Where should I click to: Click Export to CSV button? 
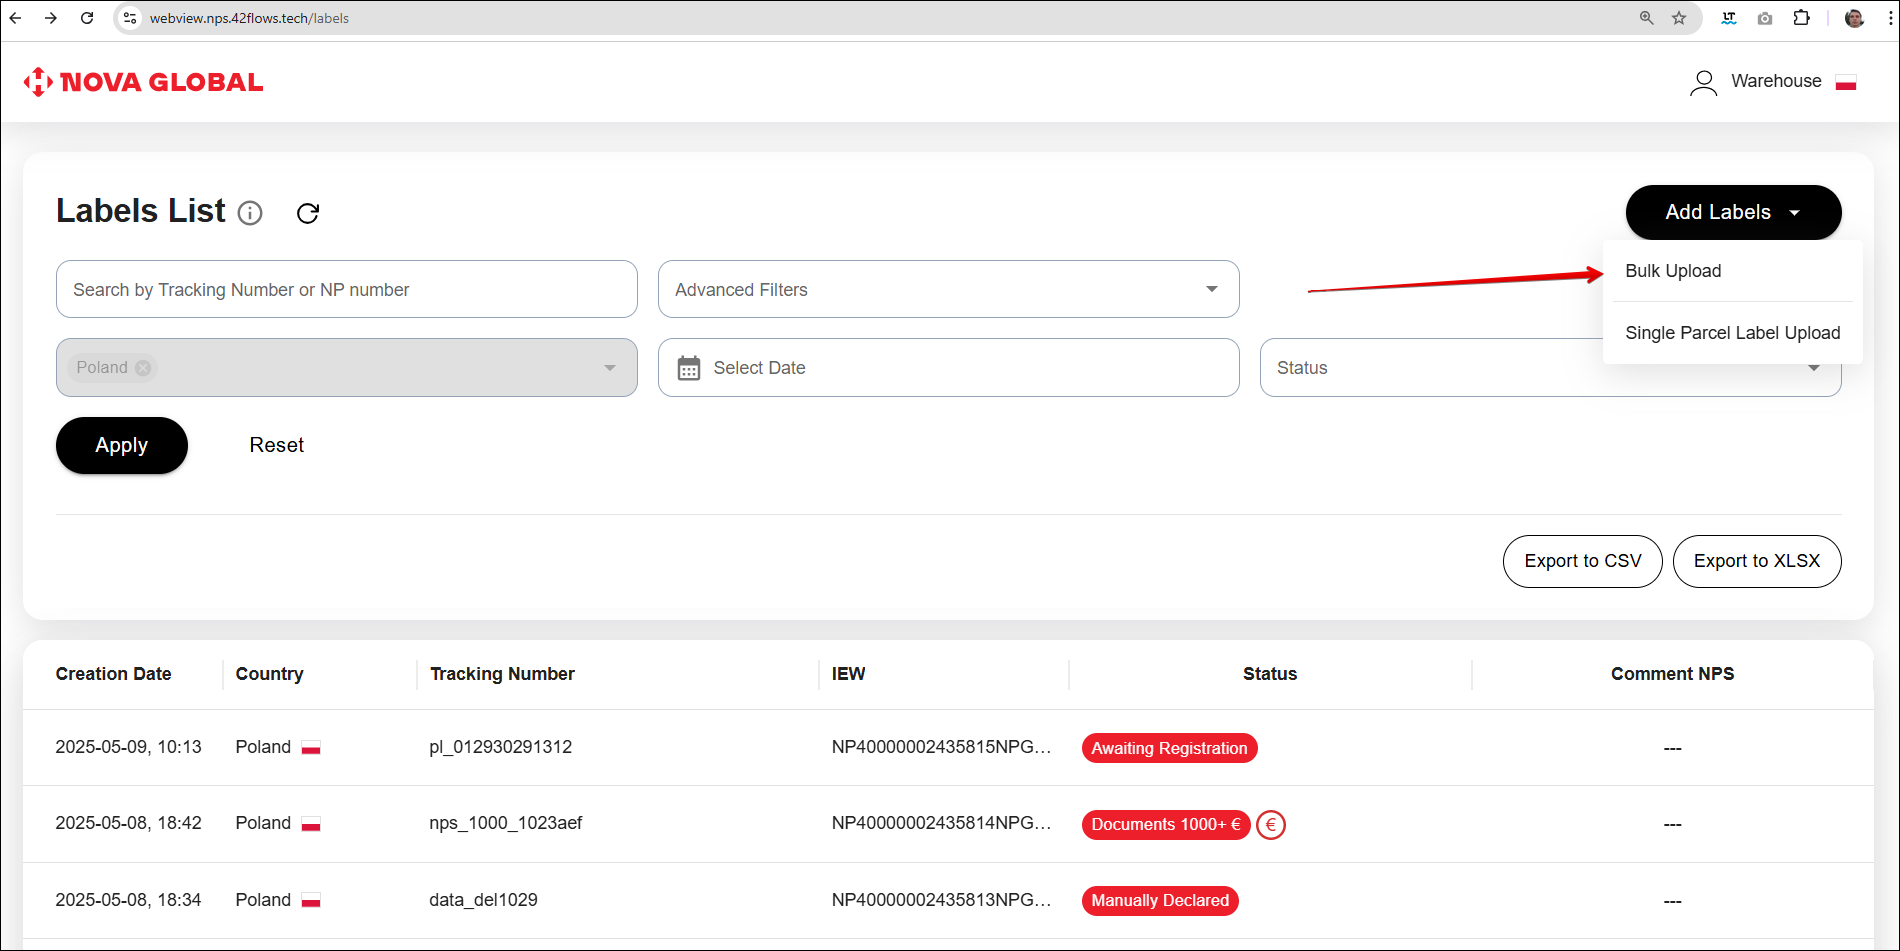click(1582, 561)
